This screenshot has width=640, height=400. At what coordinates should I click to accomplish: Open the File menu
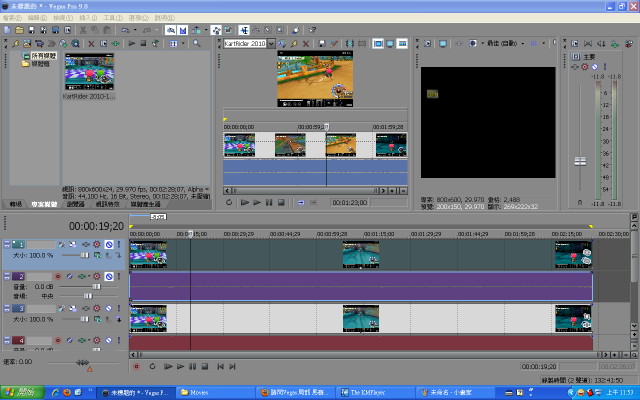pos(12,18)
